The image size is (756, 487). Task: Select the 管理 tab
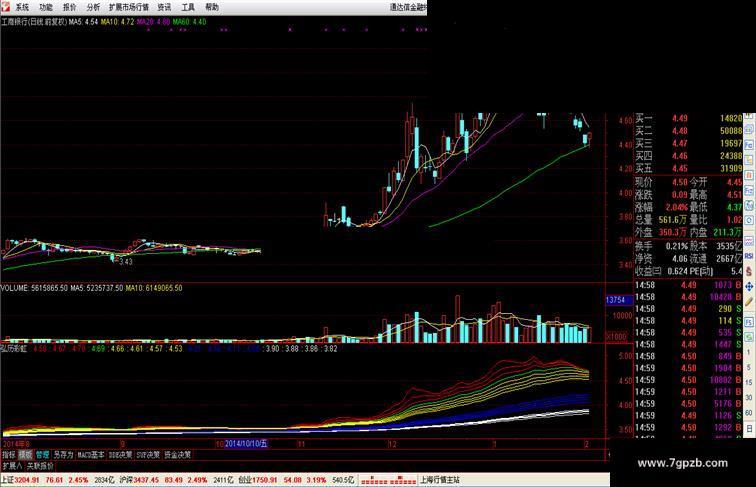42,455
